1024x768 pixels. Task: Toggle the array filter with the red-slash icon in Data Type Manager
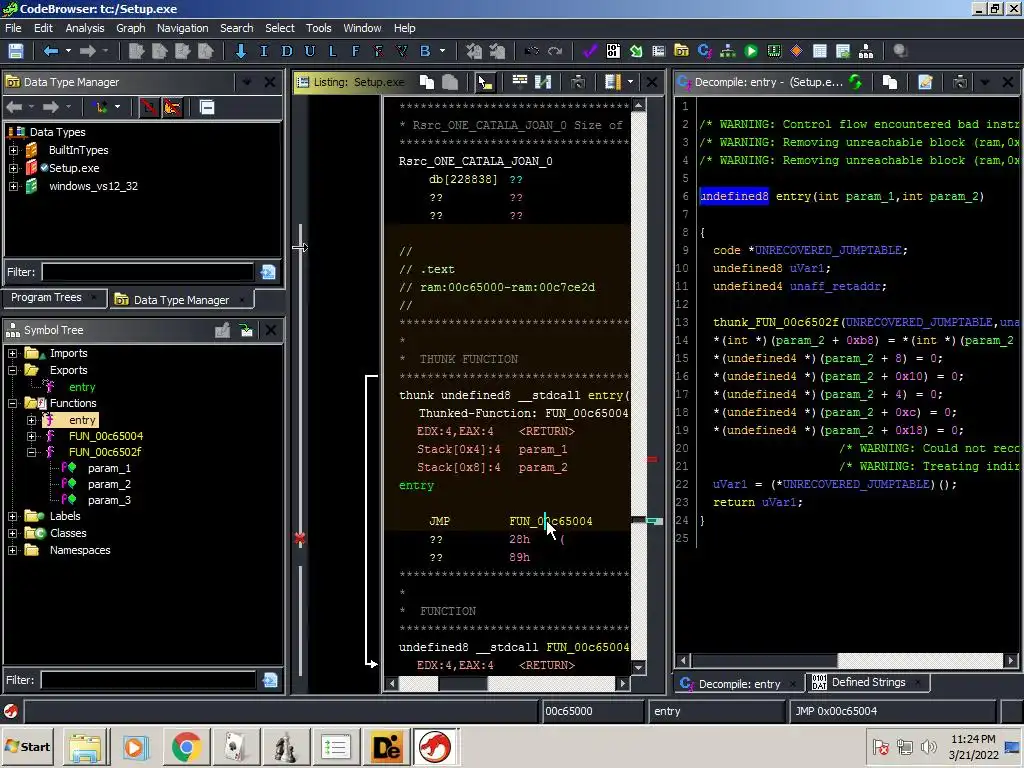click(x=149, y=107)
